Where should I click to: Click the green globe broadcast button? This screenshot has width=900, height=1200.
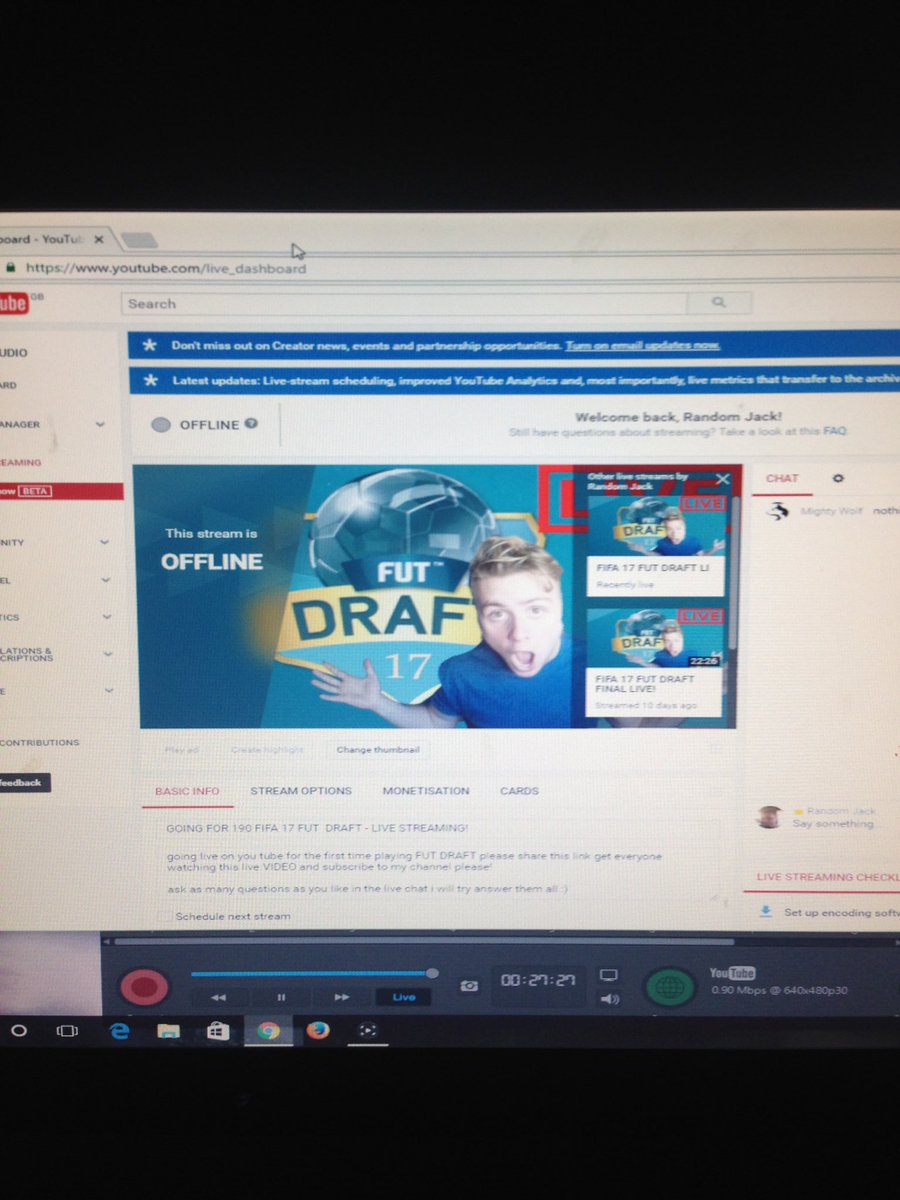670,987
